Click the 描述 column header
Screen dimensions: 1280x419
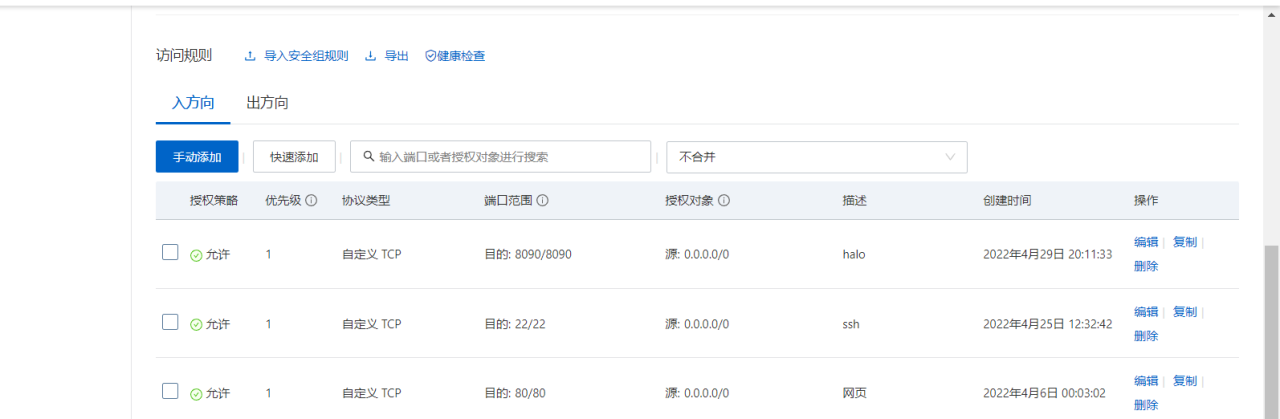tap(854, 200)
